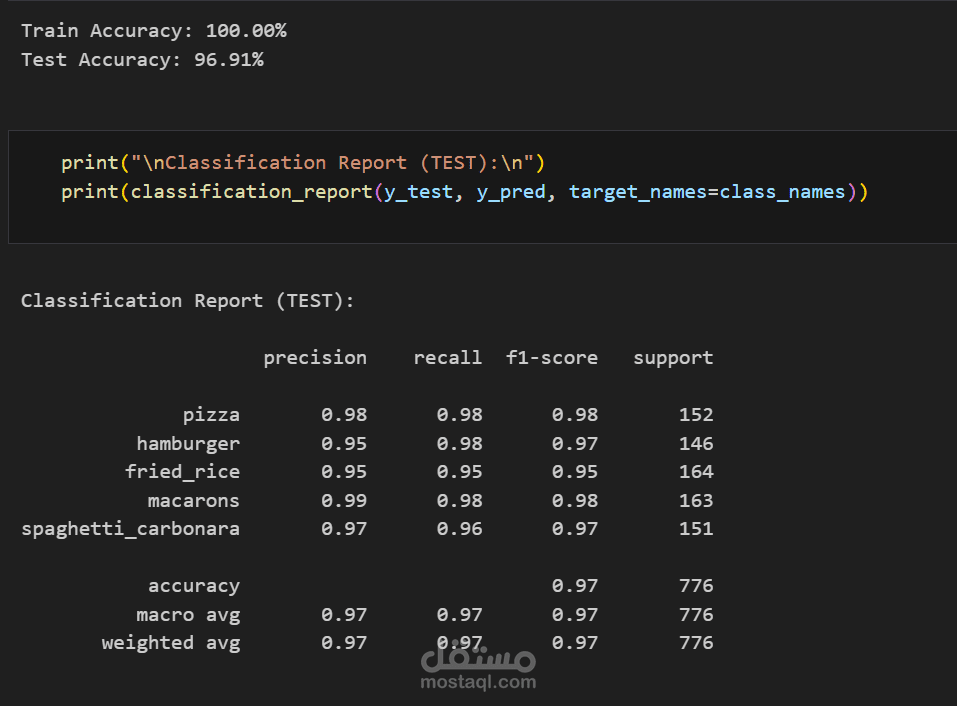The height and width of the screenshot is (706, 957).
Task: Click the fried_rice row label
Action: 182,472
